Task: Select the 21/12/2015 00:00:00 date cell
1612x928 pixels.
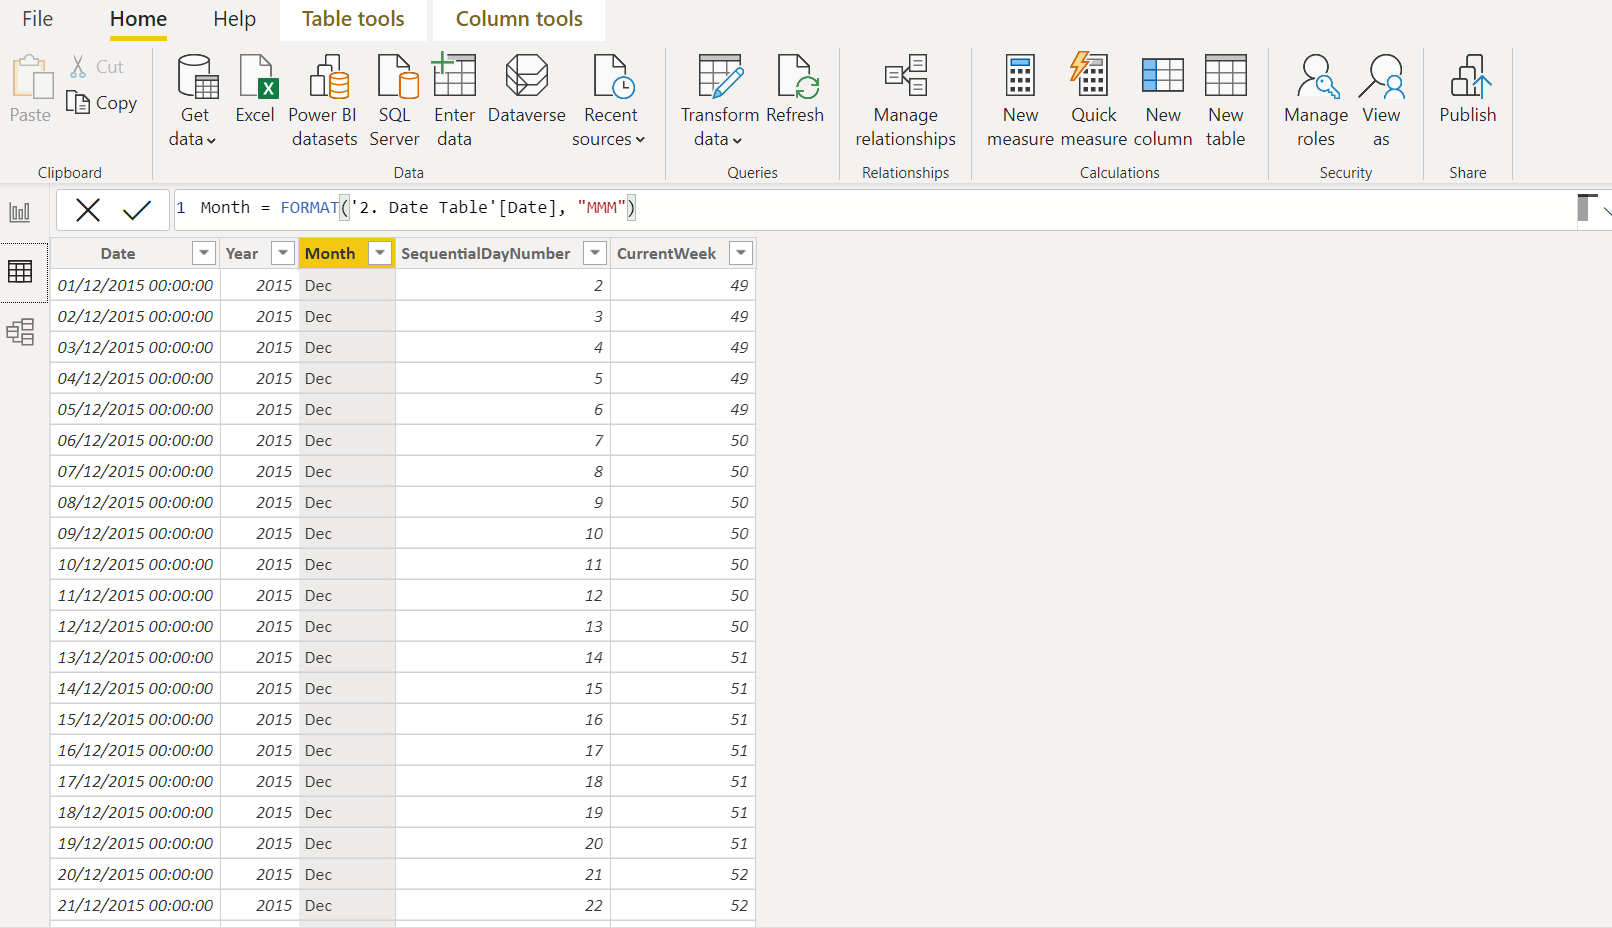Action: (135, 905)
